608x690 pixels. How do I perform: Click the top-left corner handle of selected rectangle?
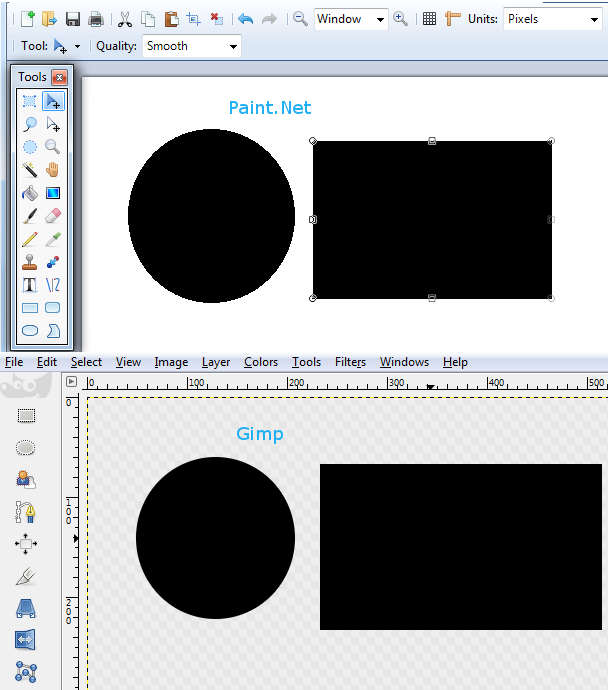click(313, 141)
